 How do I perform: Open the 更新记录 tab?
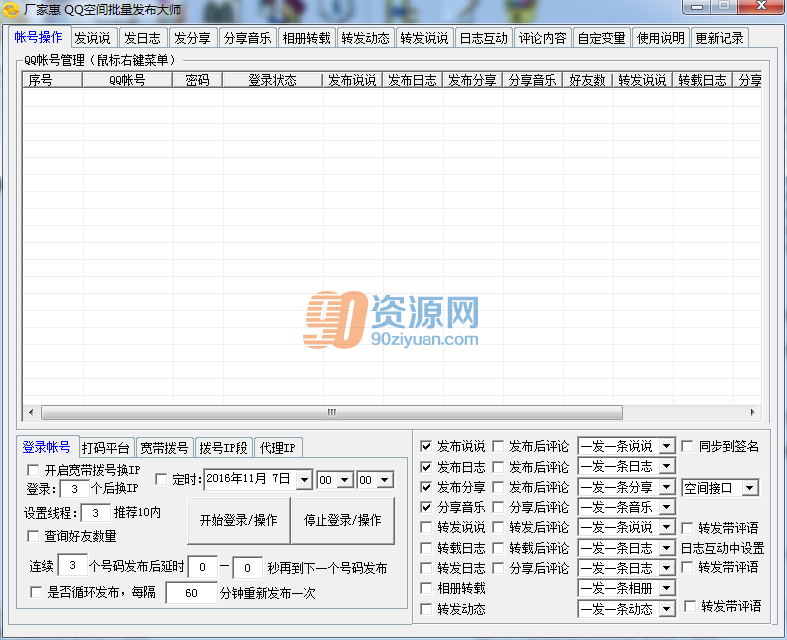719,38
